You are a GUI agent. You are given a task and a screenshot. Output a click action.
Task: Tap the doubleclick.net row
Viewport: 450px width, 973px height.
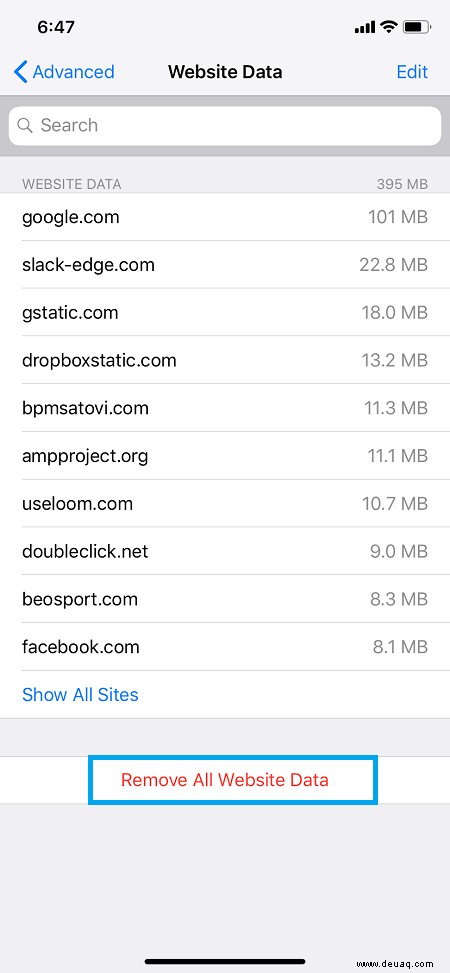225,552
